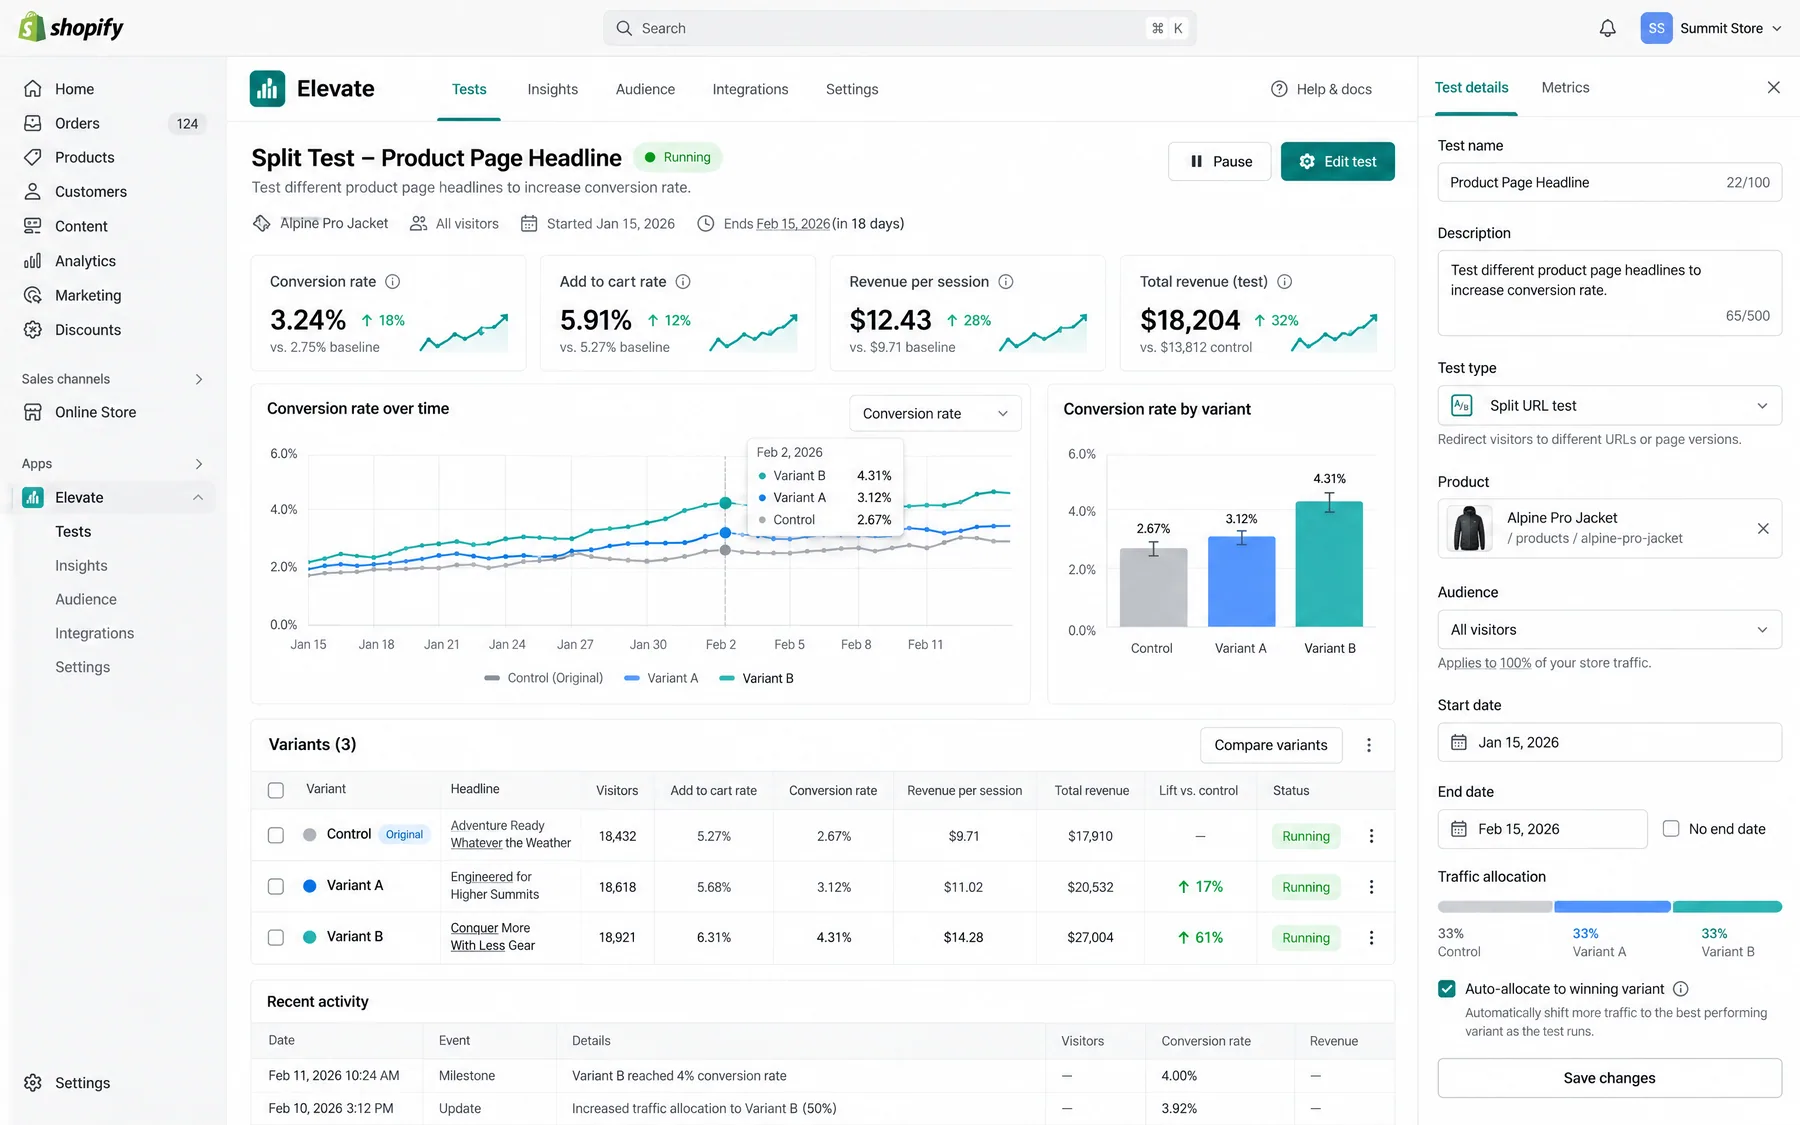Uncheck Auto-allocate to winning variant
Screen dimensions: 1800x1125
tap(1447, 989)
